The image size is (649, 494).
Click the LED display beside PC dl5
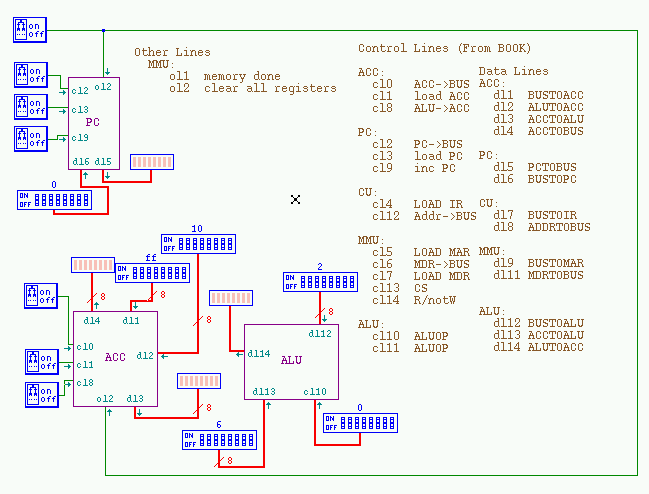point(151,162)
